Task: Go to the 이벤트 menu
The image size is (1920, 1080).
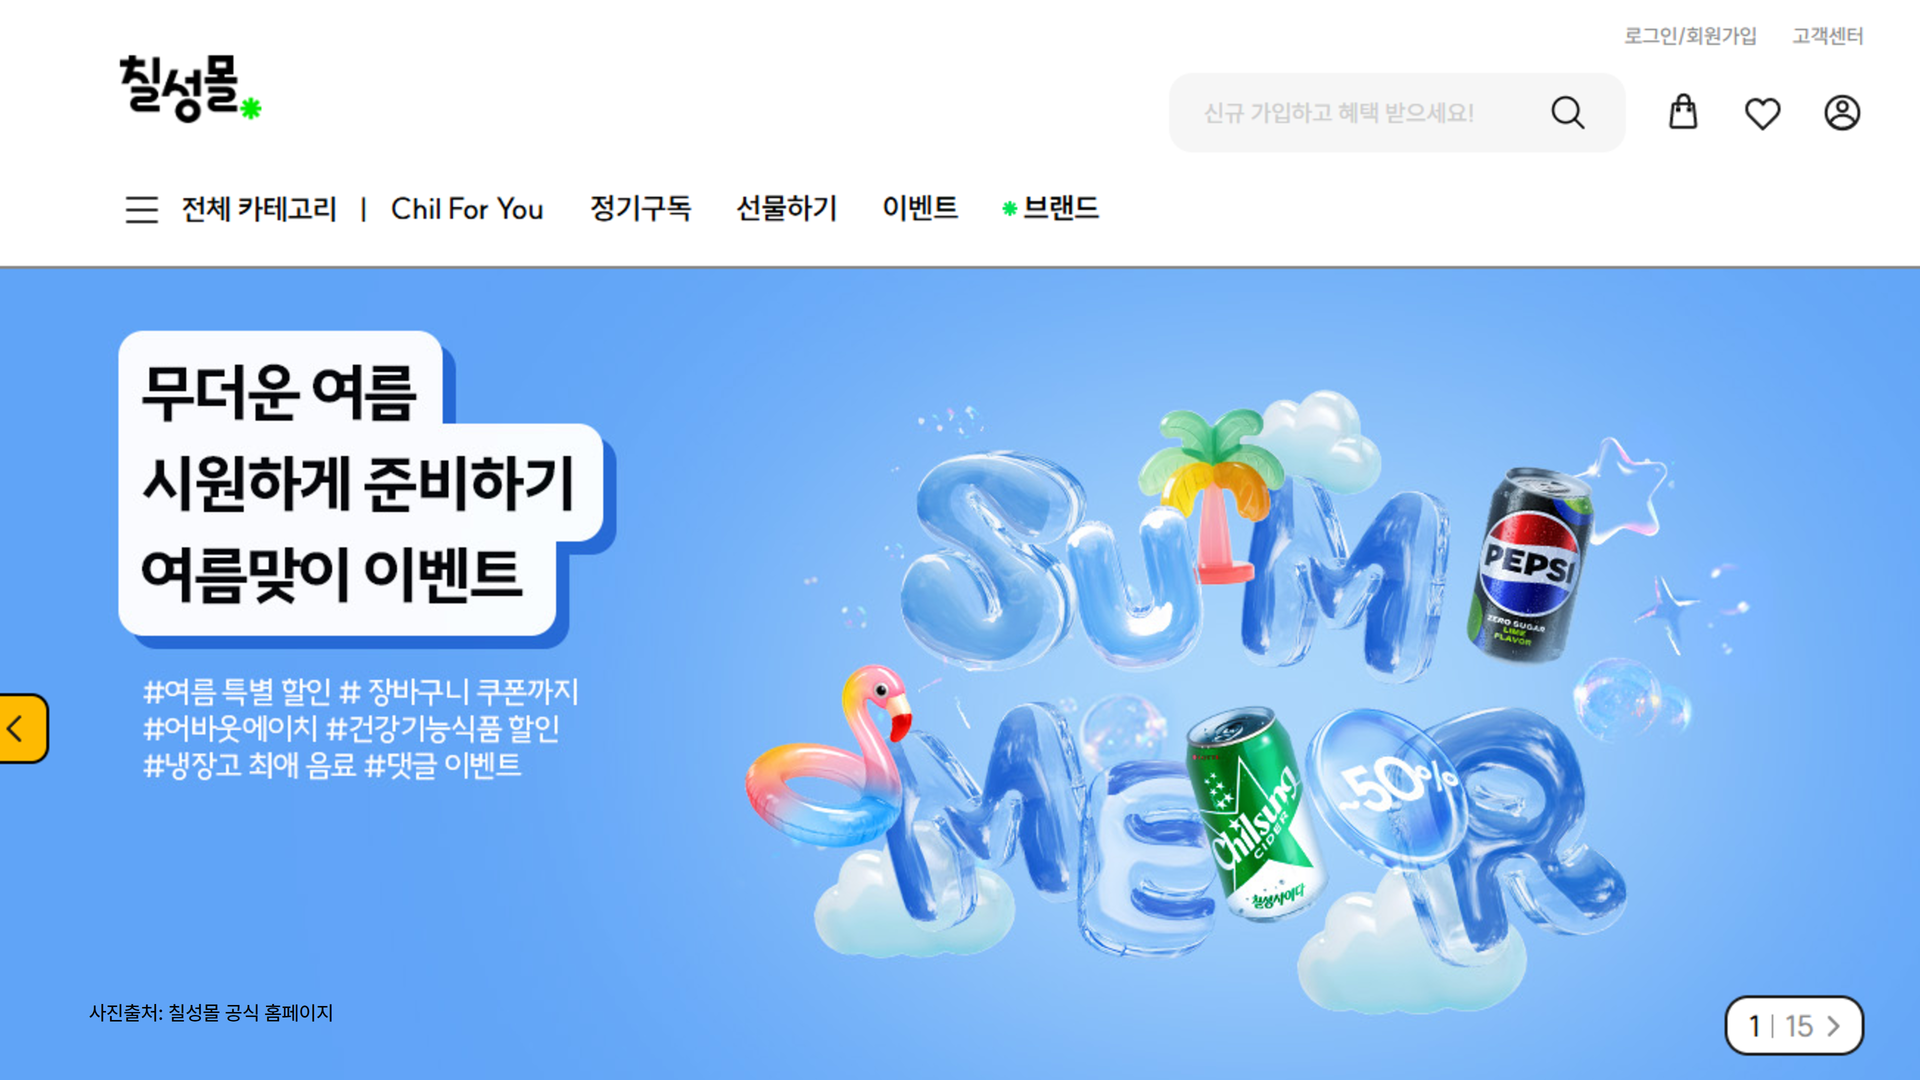Action: pos(920,208)
